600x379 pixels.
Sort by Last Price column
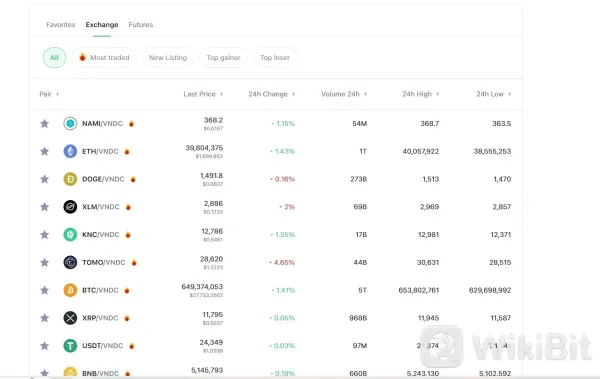[203, 94]
